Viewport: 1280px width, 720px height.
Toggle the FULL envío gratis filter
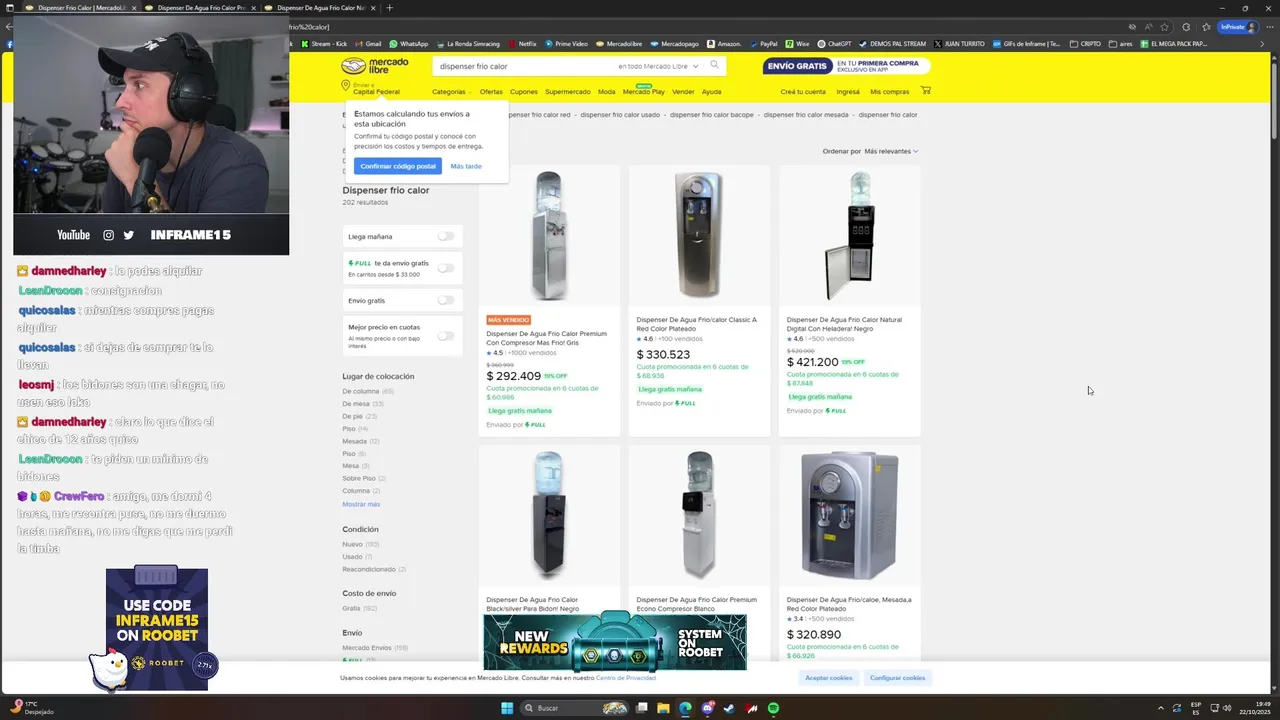coord(446,268)
